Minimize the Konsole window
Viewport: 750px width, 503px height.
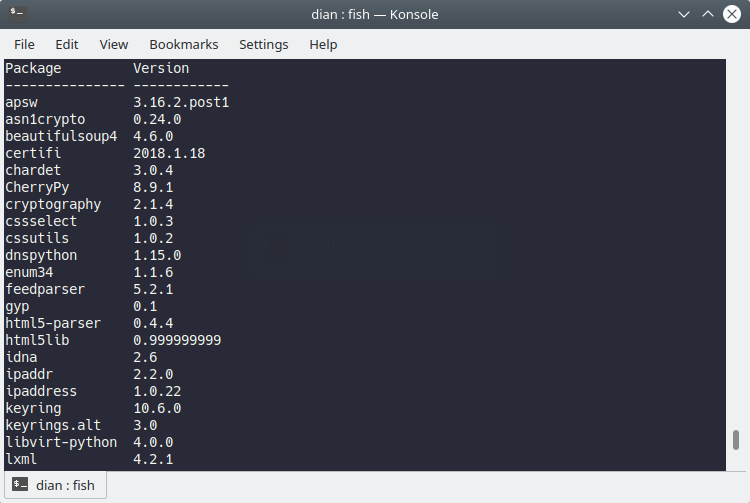pos(684,15)
